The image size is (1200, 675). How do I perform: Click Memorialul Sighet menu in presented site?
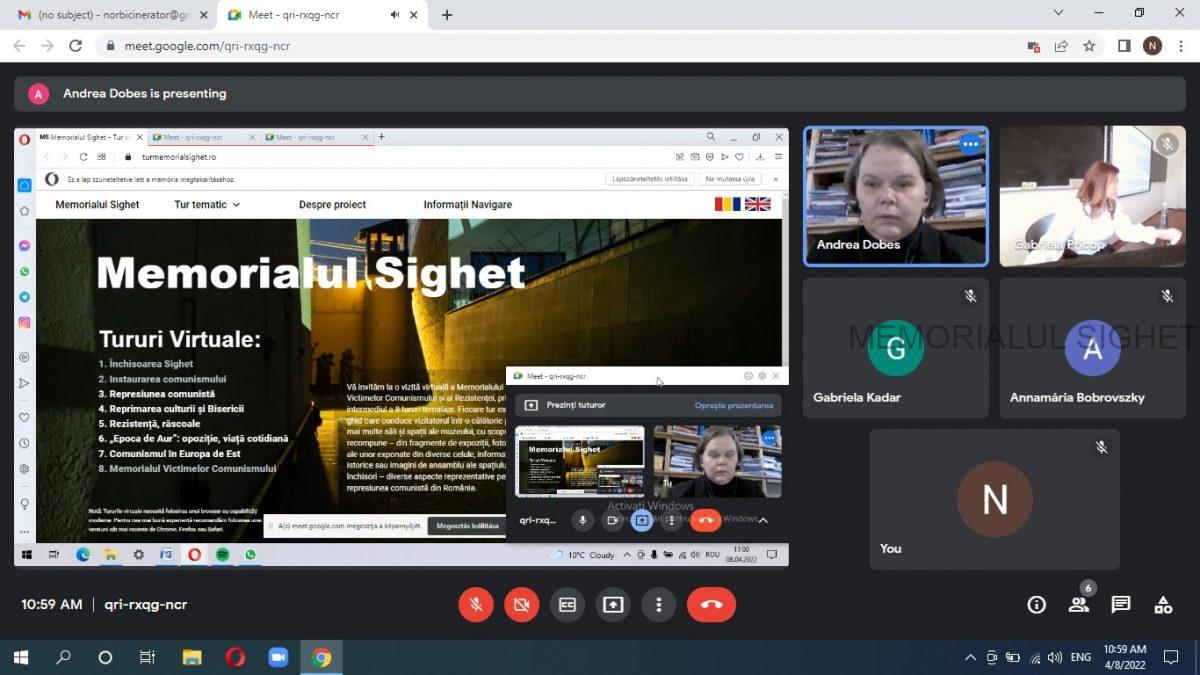tap(97, 204)
